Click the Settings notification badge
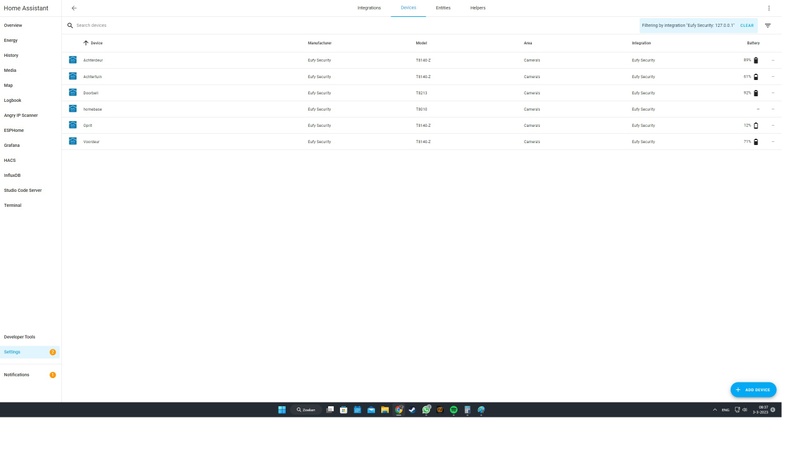This screenshot has height=450, width=800. [x=53, y=352]
